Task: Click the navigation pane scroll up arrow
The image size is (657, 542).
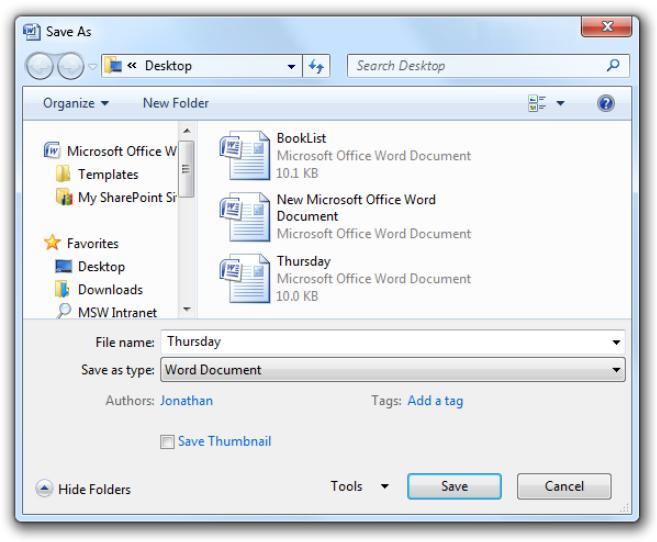Action: pyautogui.click(x=187, y=131)
